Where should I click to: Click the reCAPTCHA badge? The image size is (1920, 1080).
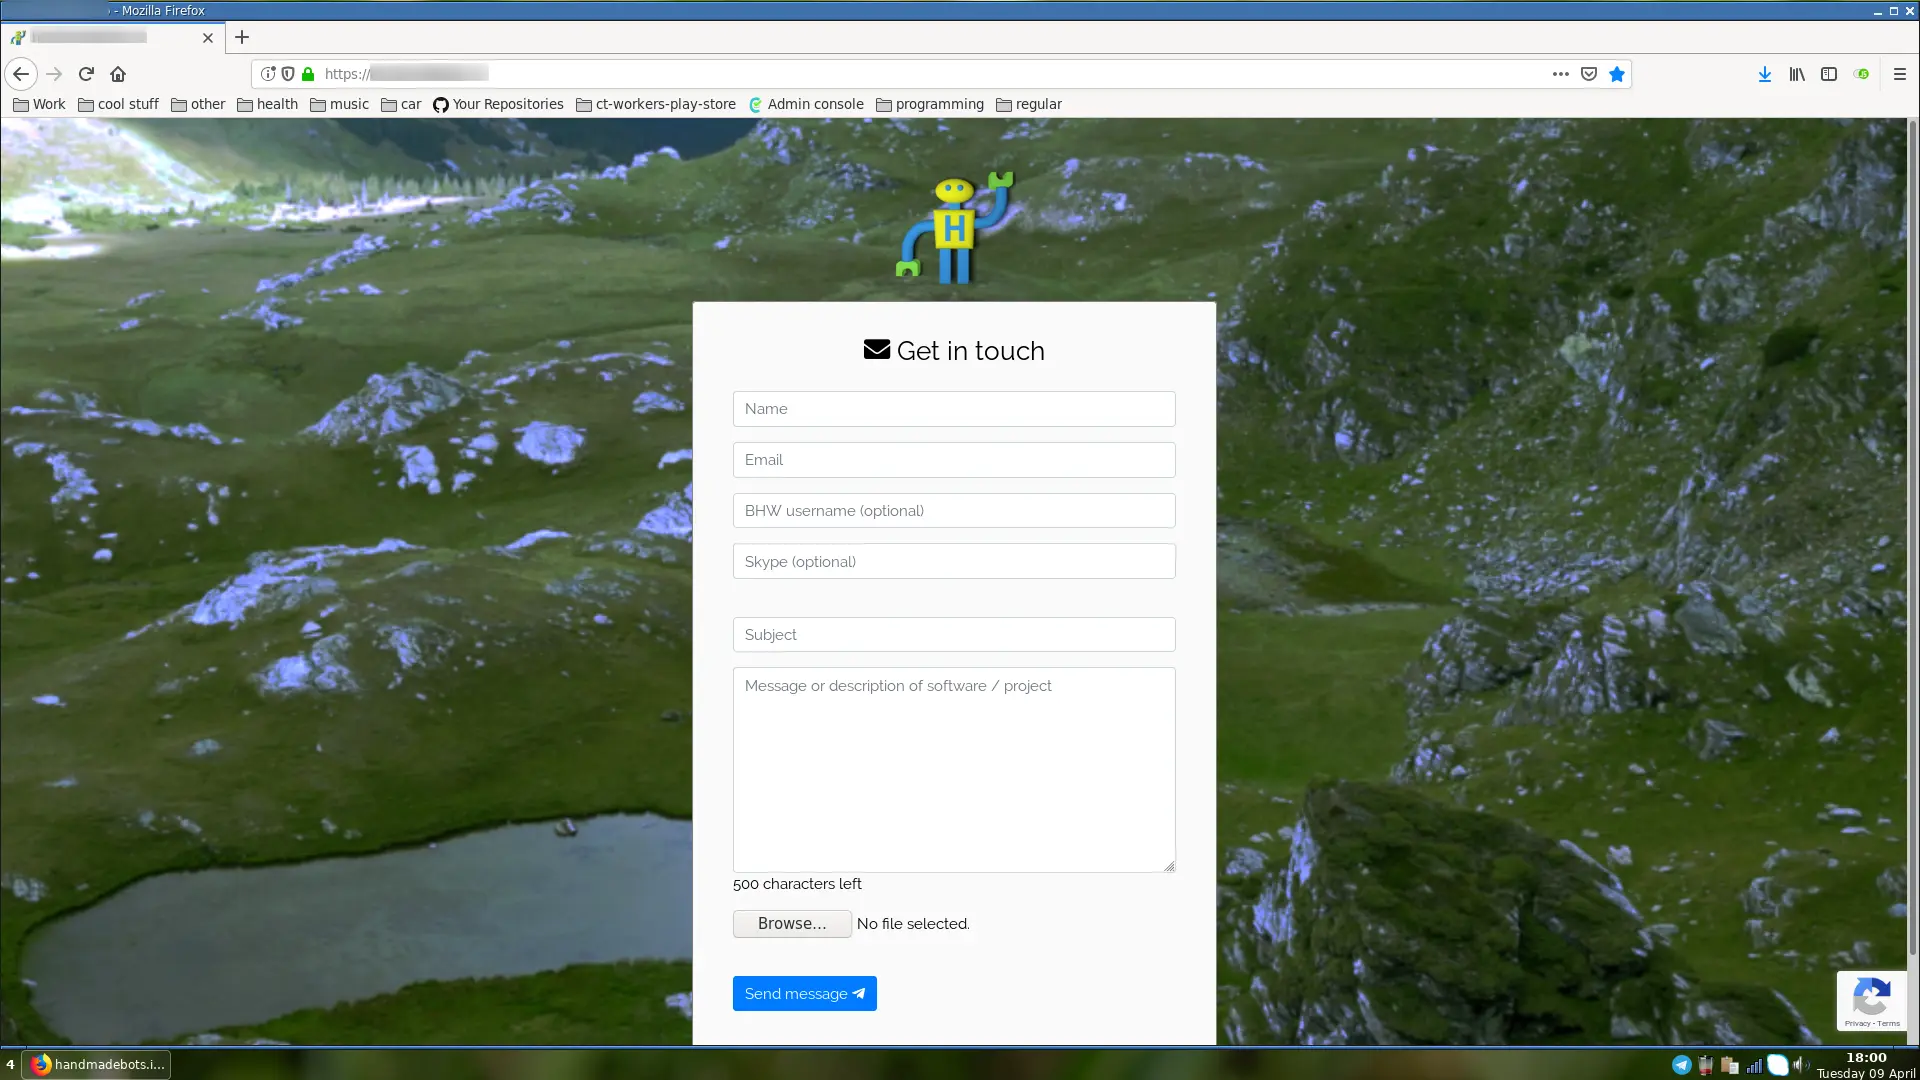click(1871, 1001)
